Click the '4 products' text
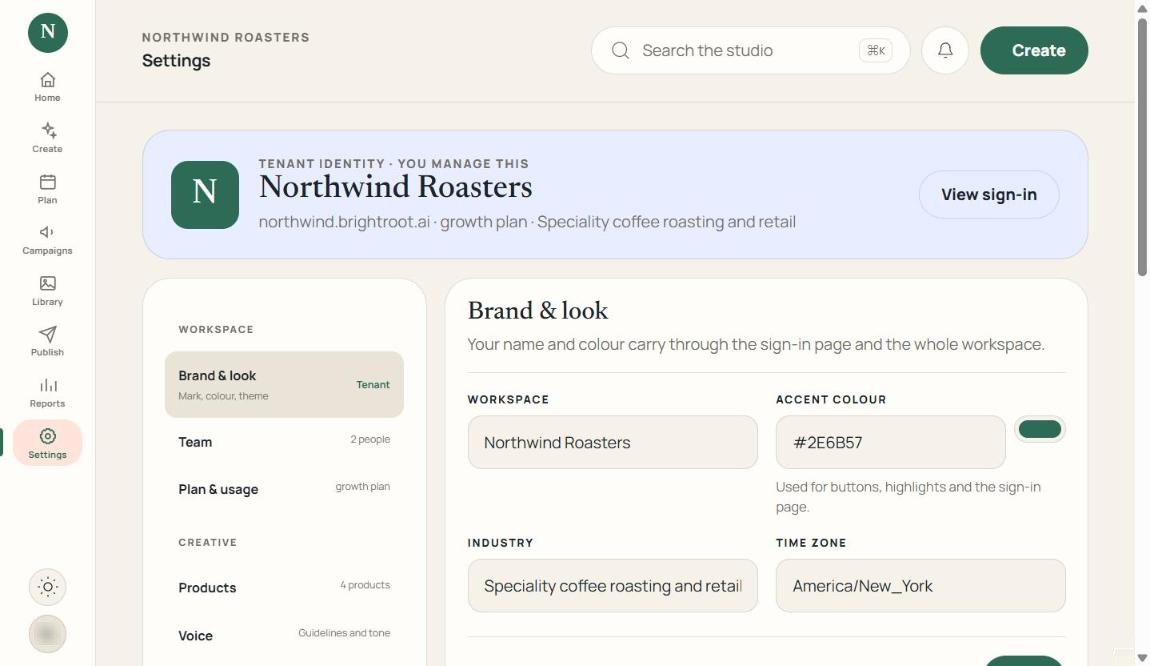Image resolution: width=1150 pixels, height=666 pixels. (x=365, y=585)
